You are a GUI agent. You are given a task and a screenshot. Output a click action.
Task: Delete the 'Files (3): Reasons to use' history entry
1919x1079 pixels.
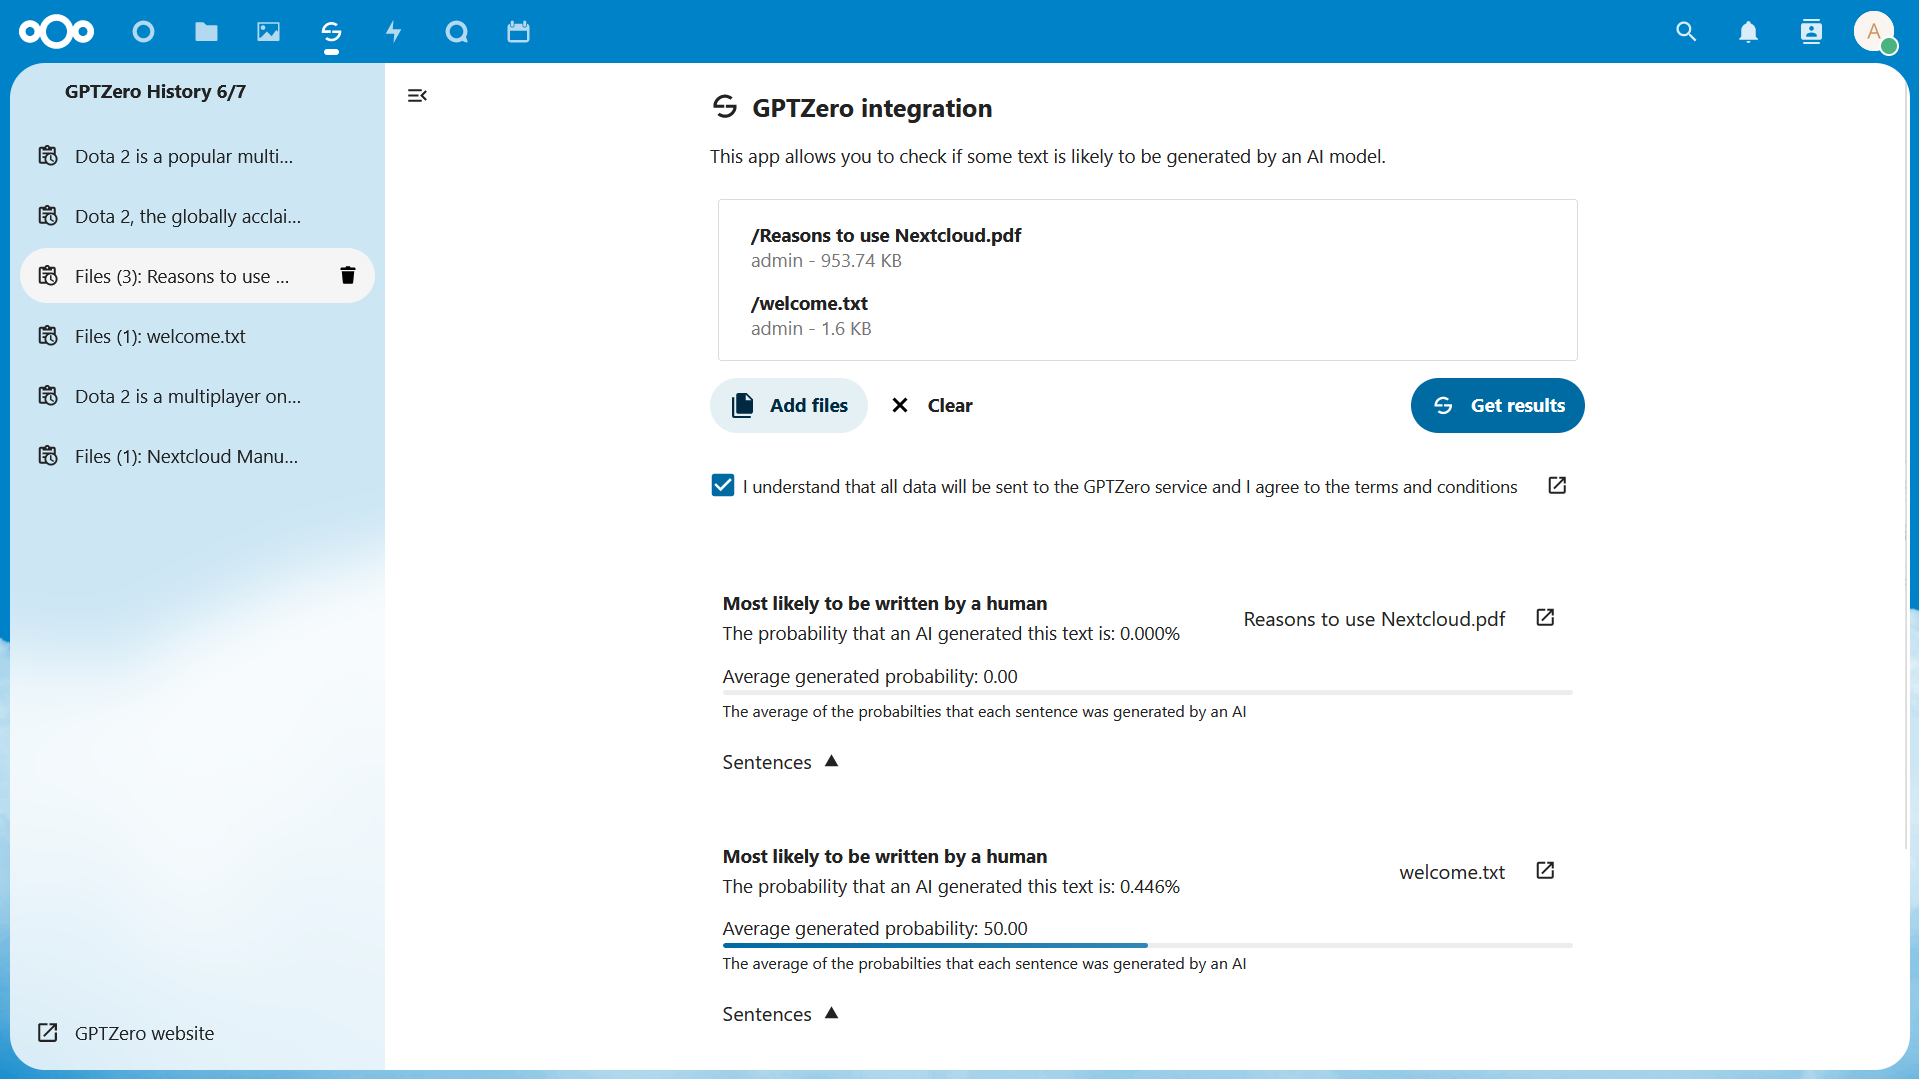pyautogui.click(x=347, y=275)
